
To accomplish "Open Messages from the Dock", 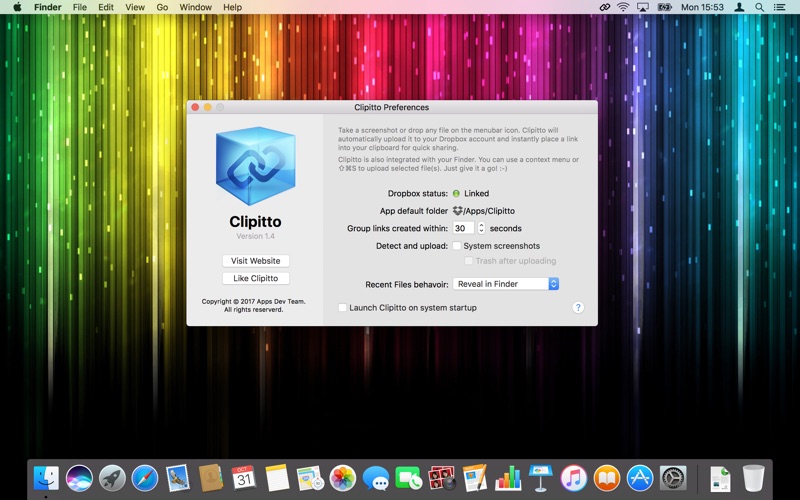I will [x=376, y=479].
